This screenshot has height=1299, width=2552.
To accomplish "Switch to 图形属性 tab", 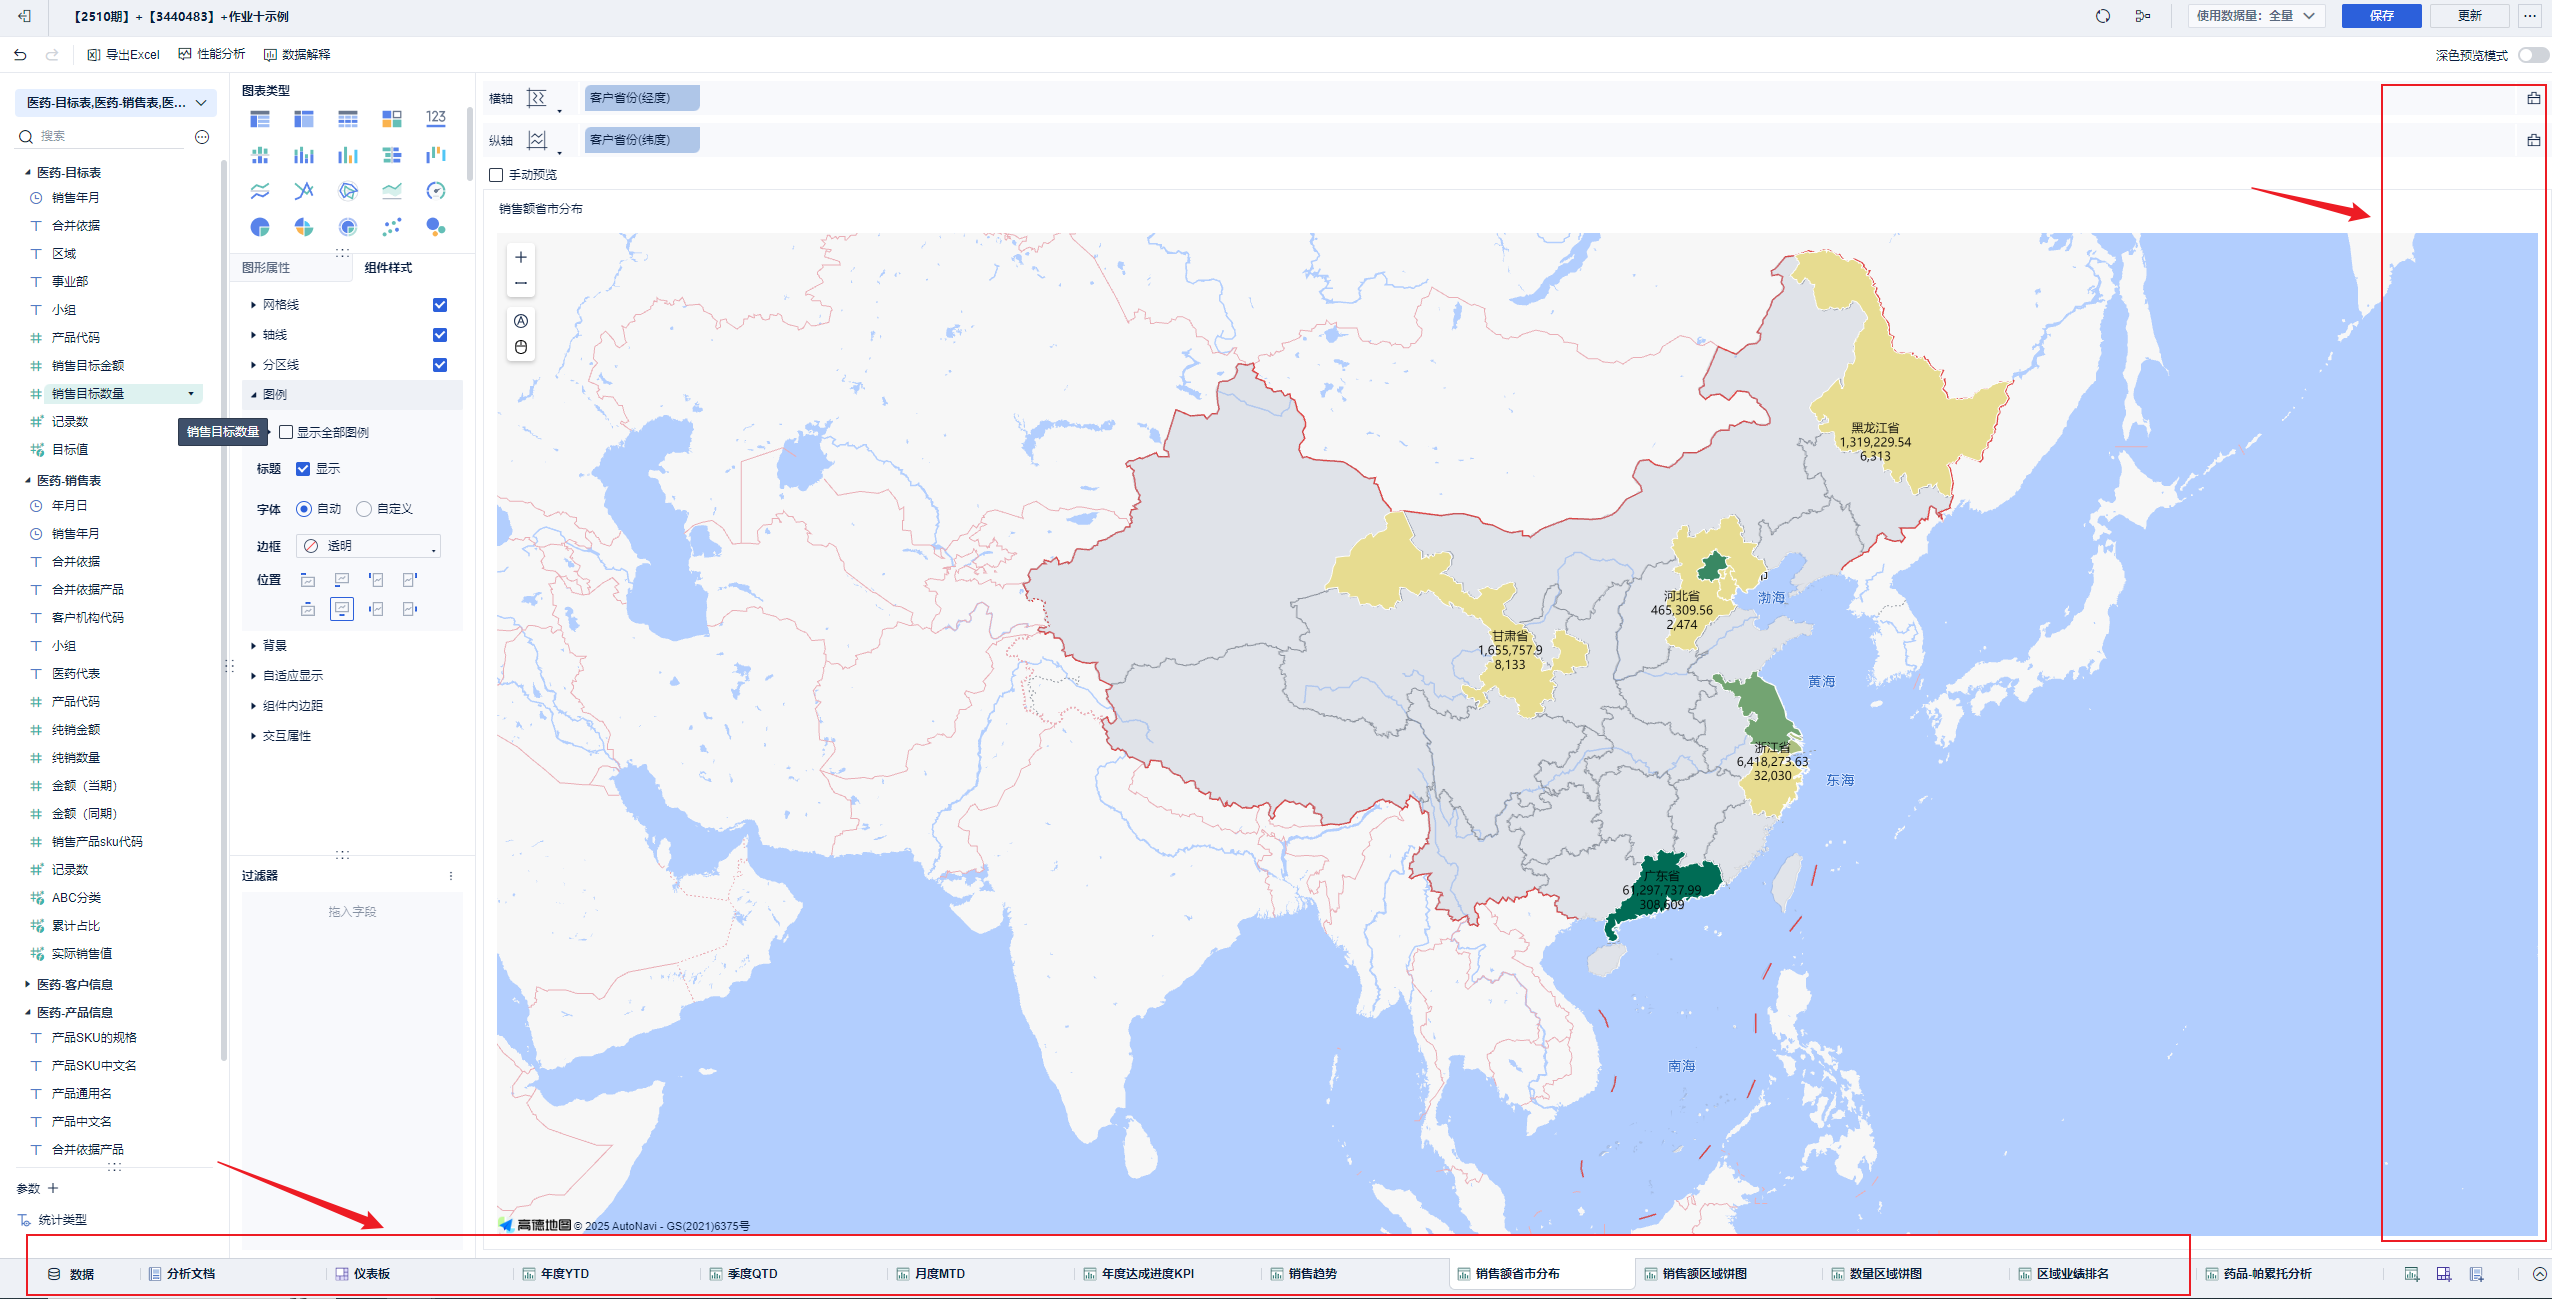I will pos(266,268).
